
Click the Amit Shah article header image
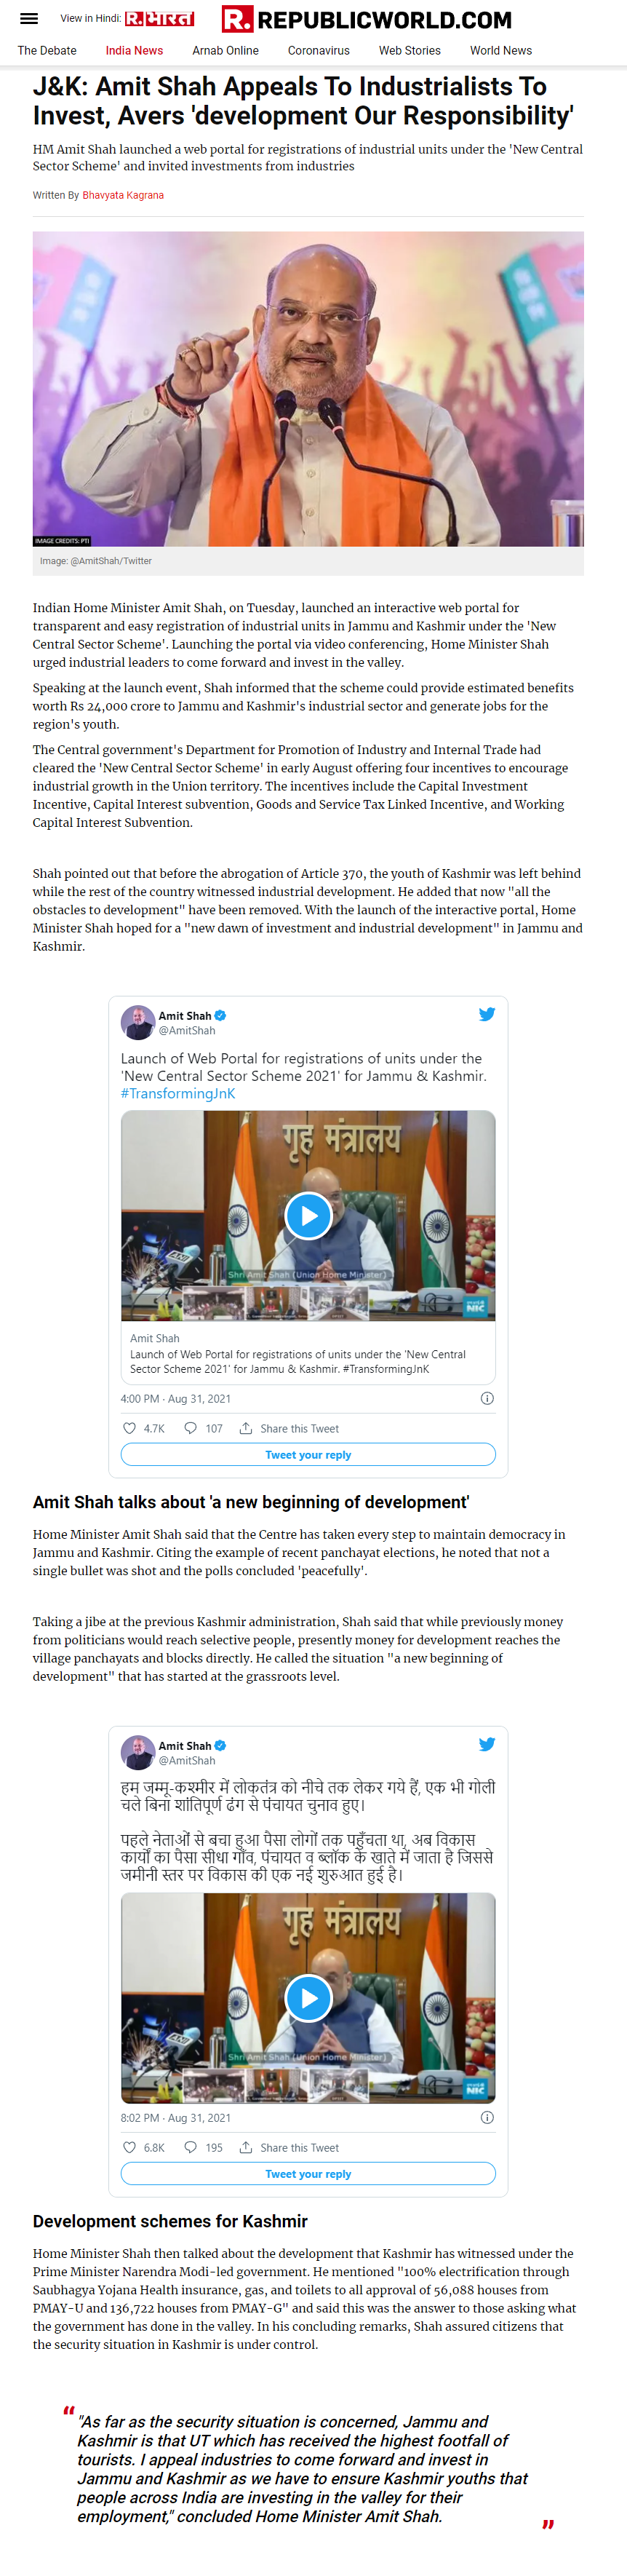(x=308, y=389)
